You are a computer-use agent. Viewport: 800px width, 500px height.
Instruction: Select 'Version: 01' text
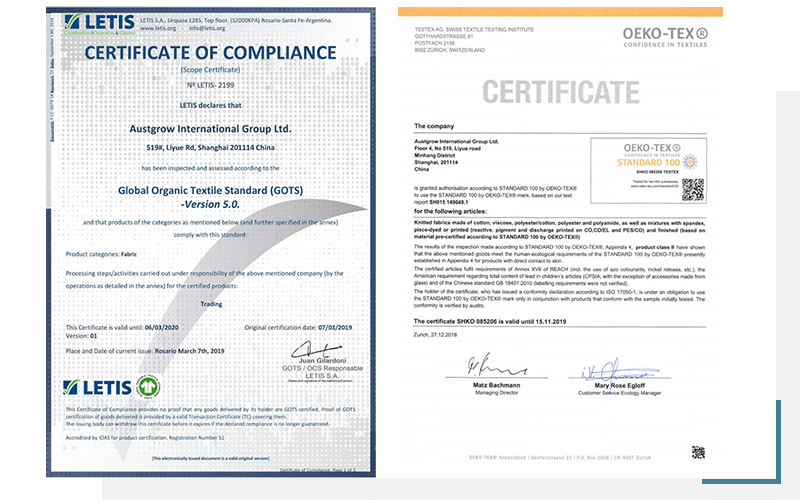pos(81,336)
